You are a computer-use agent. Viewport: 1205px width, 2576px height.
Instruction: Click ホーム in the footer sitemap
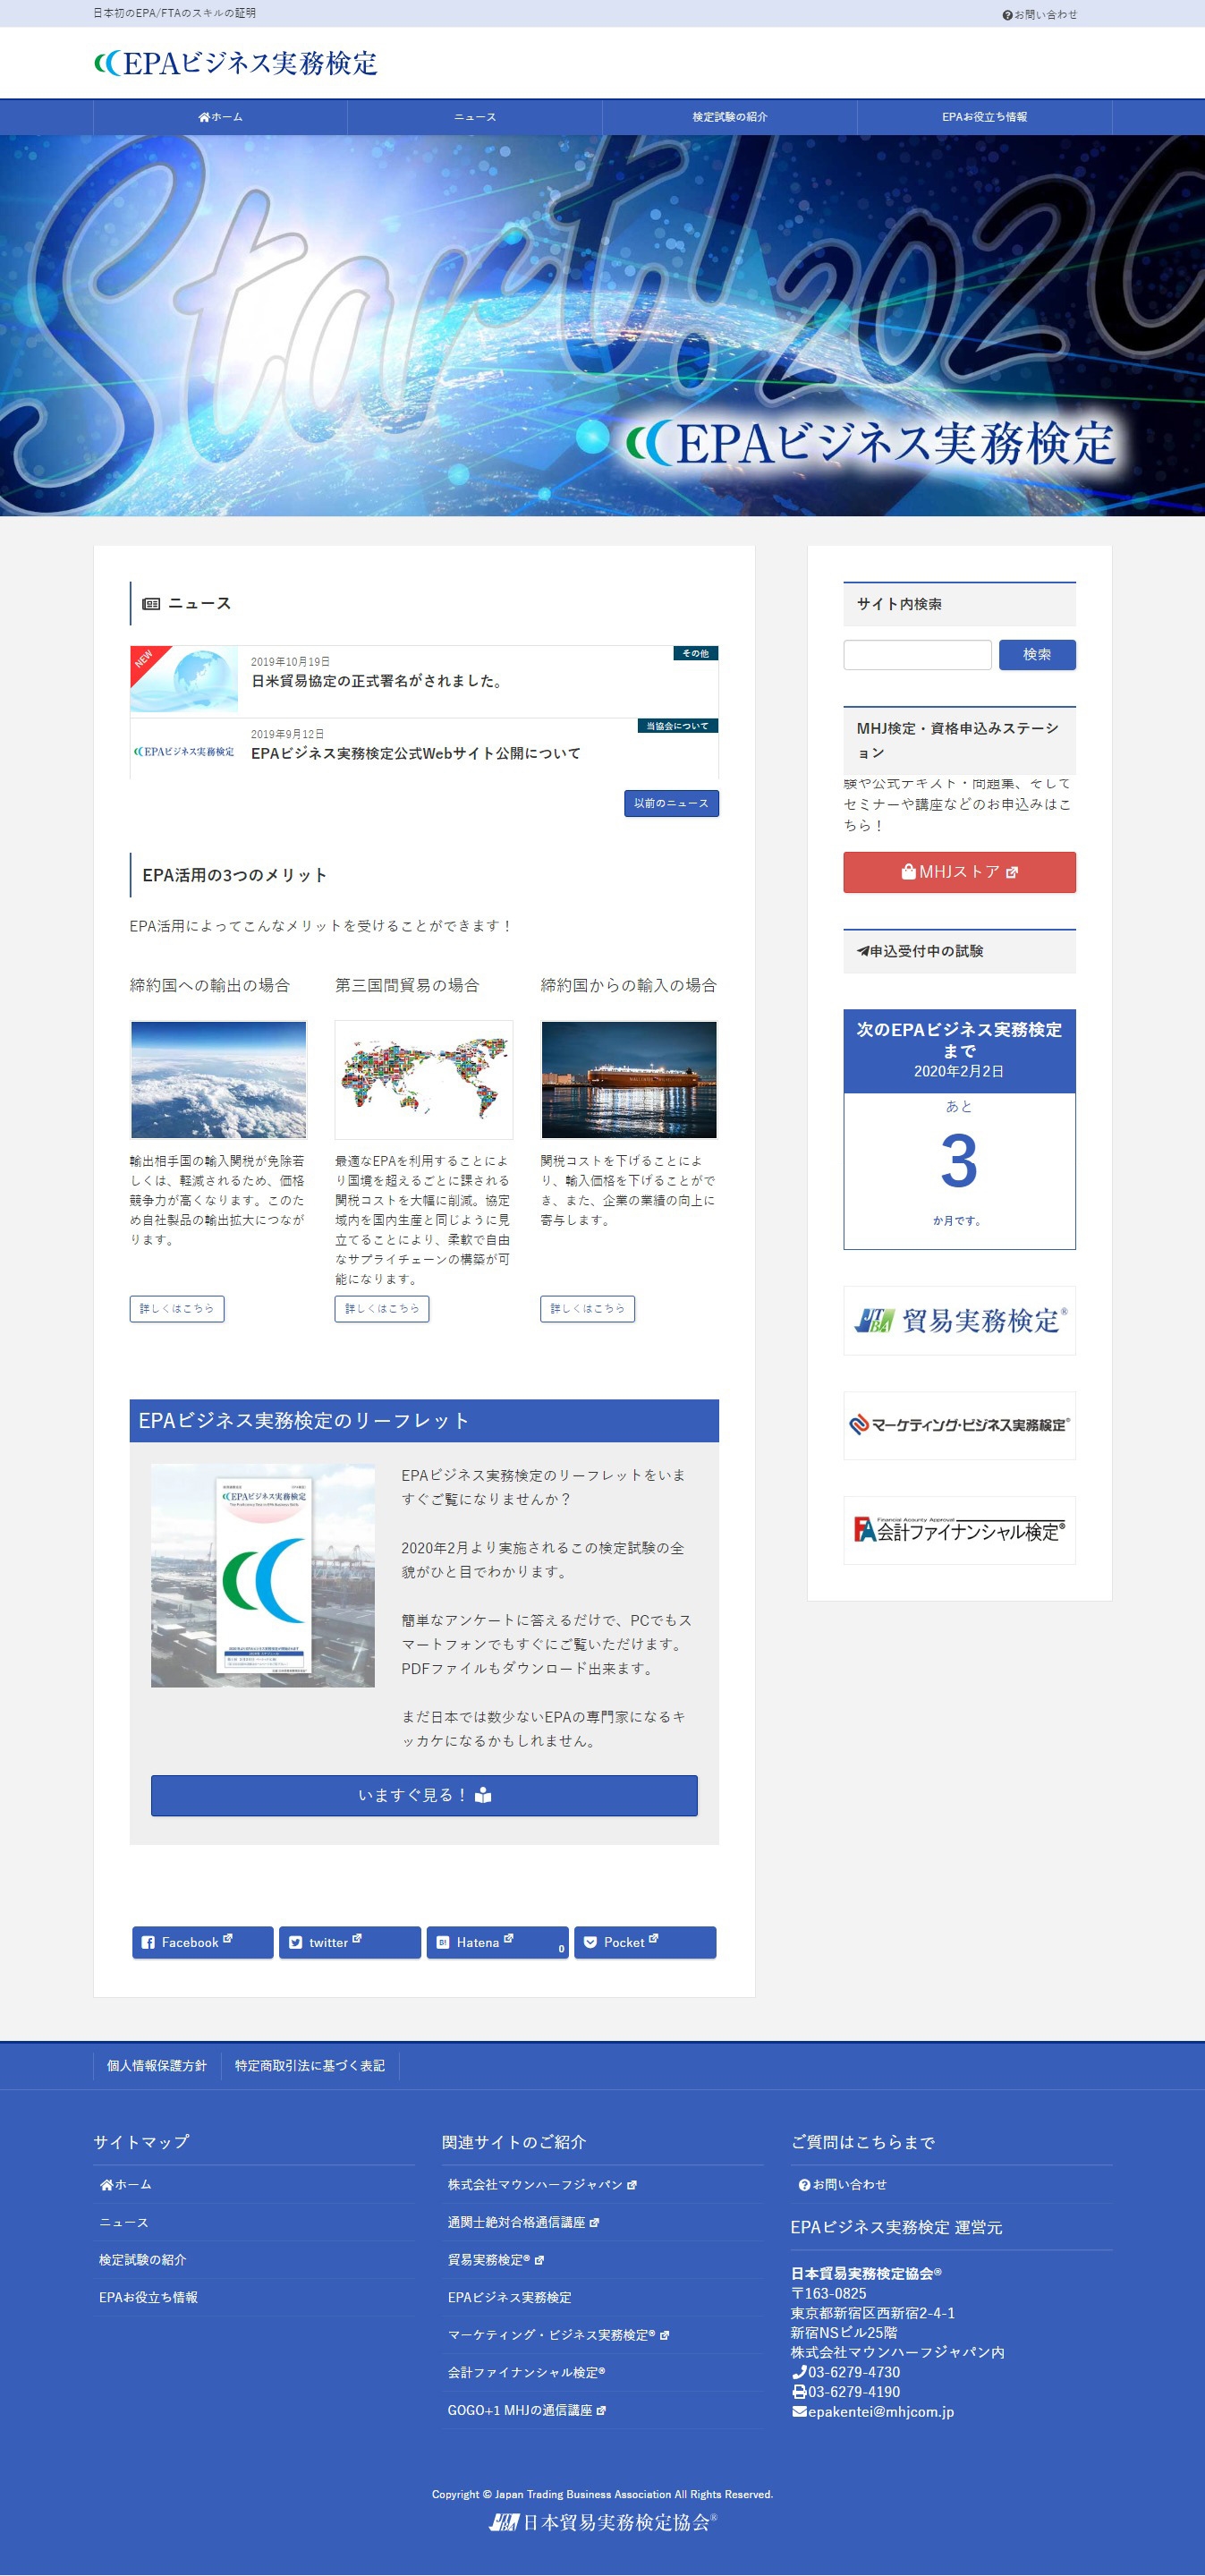[126, 2185]
